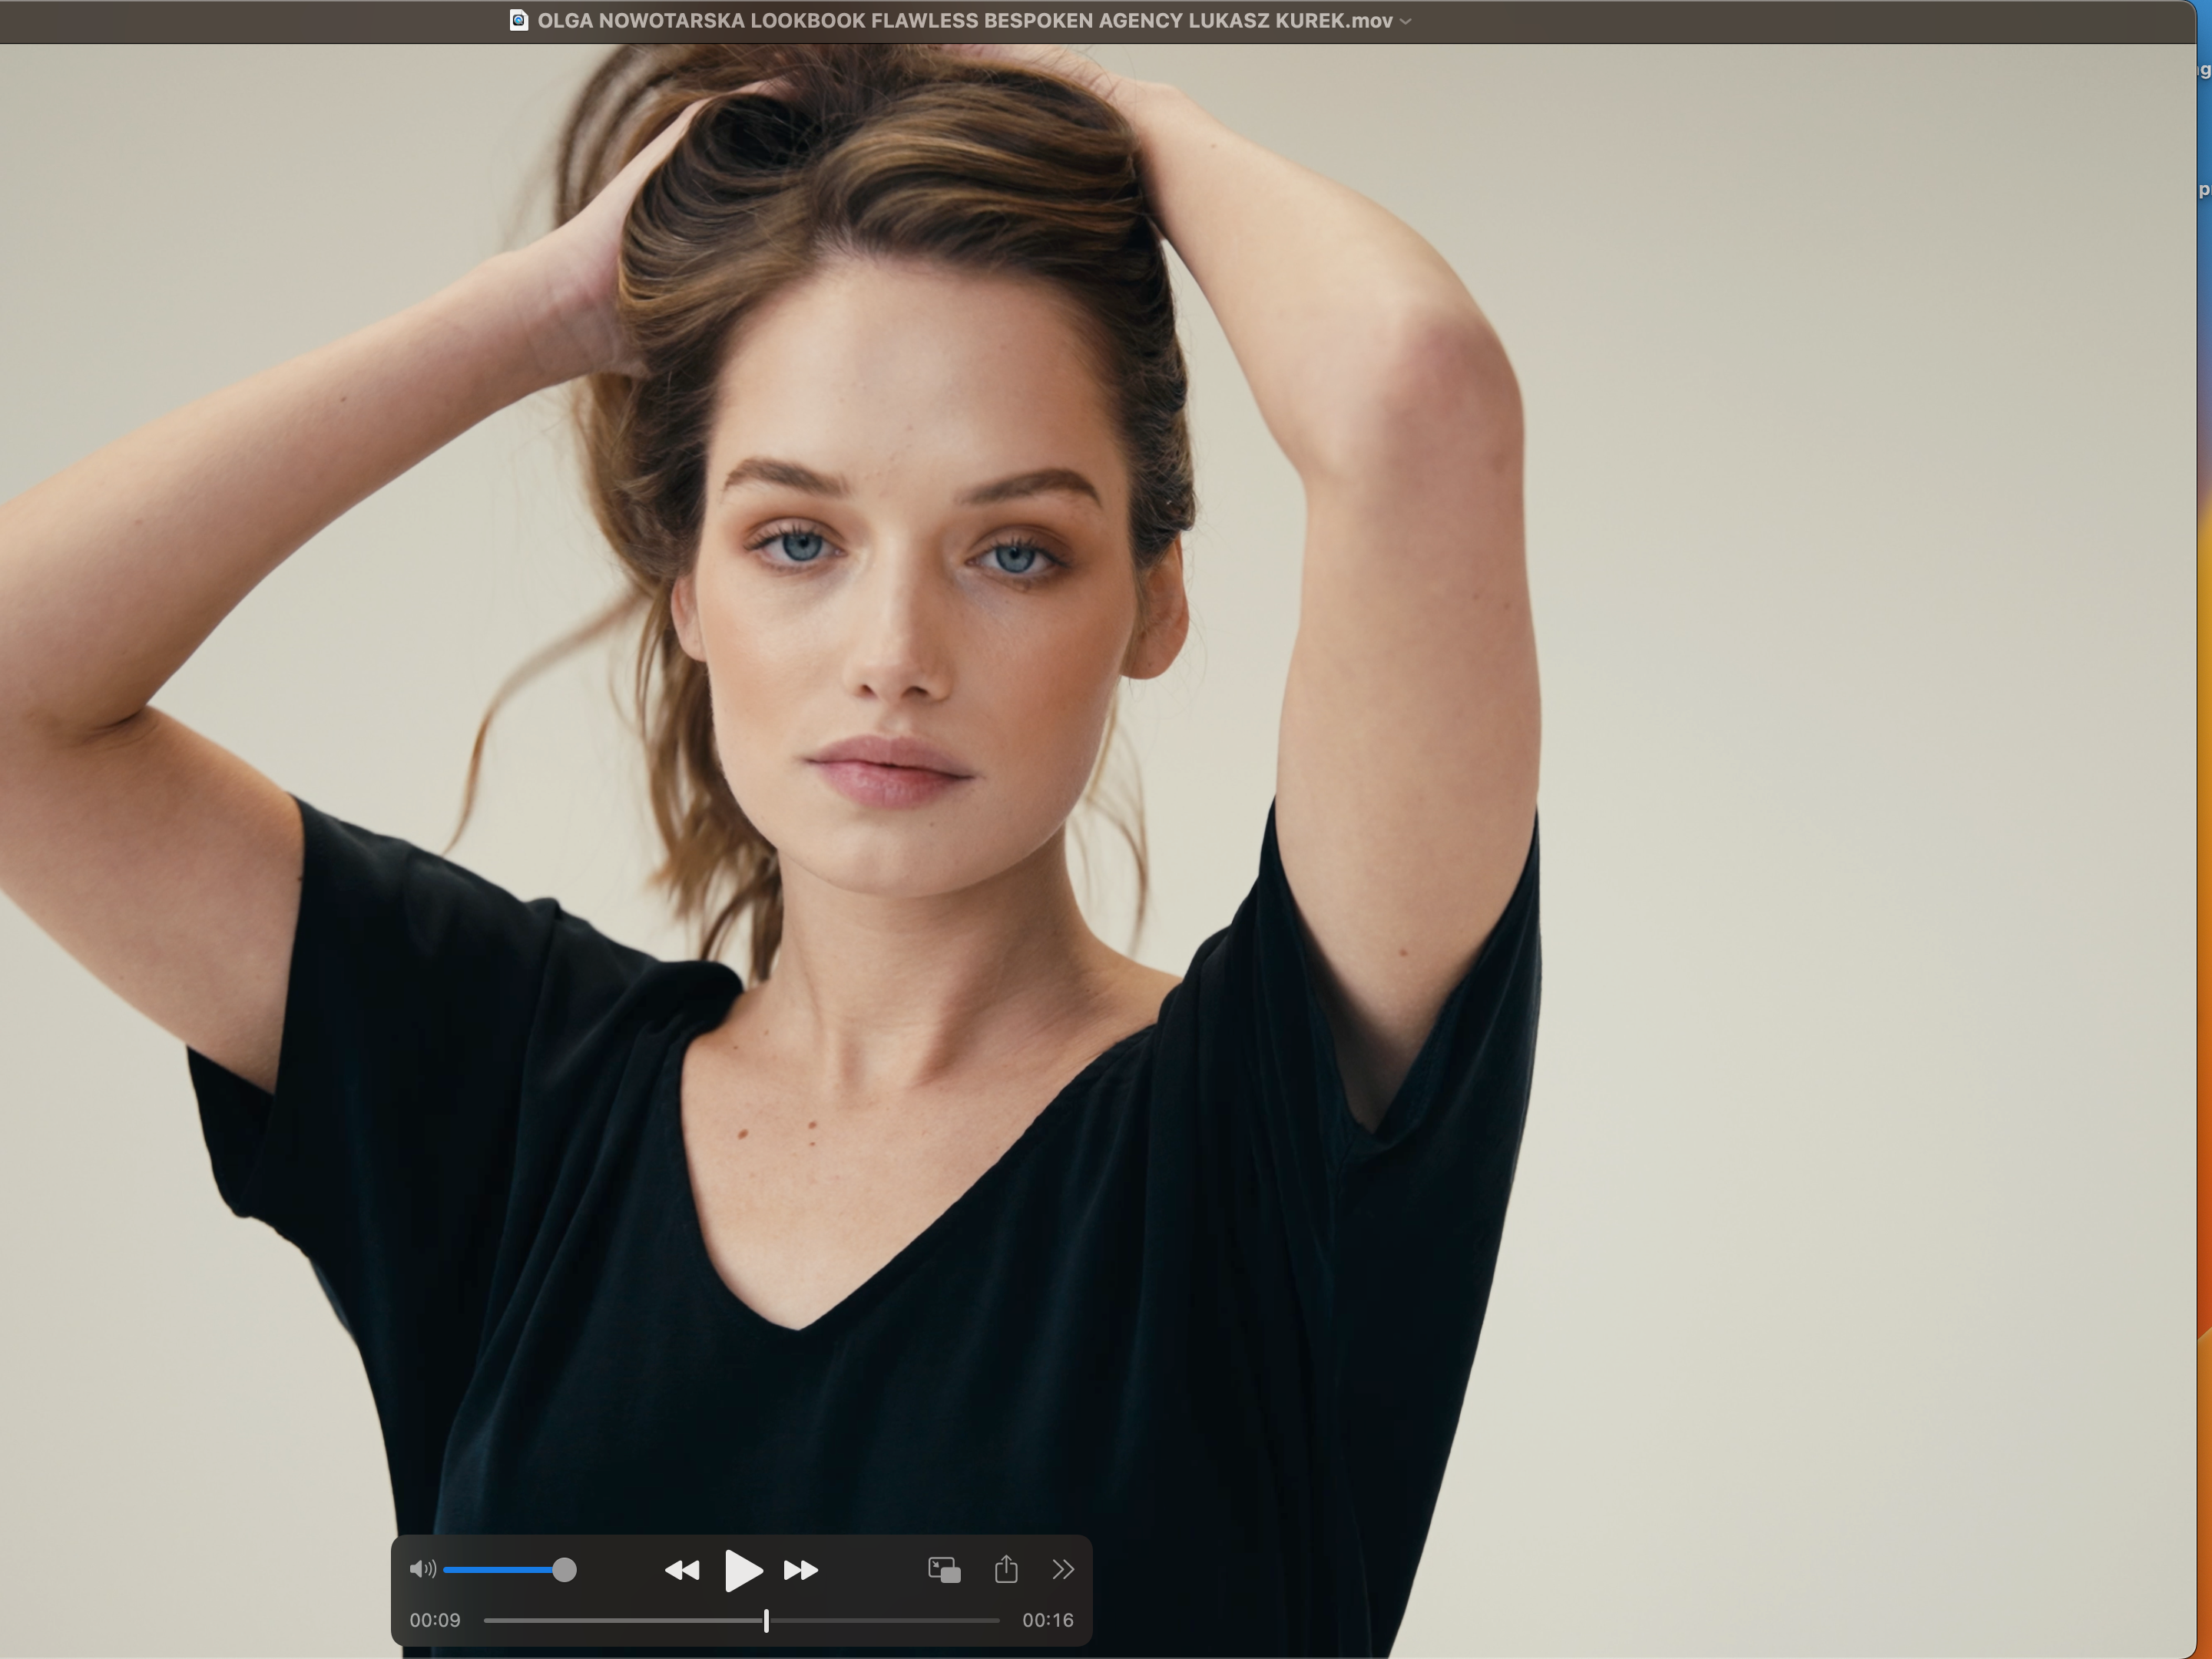Rewind the video with the rewind icon
This screenshot has height=1659, width=2212.
682,1570
